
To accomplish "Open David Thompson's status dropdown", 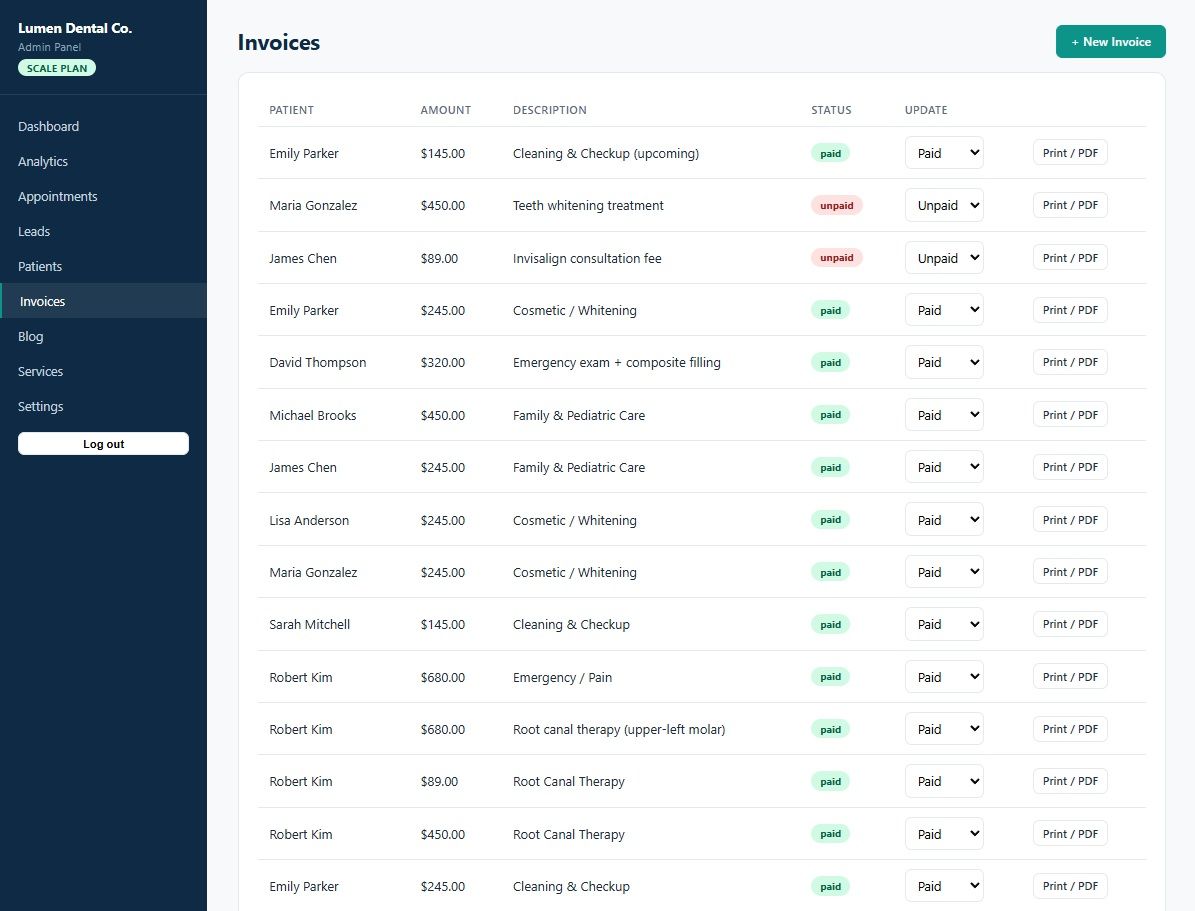I will click(944, 362).
